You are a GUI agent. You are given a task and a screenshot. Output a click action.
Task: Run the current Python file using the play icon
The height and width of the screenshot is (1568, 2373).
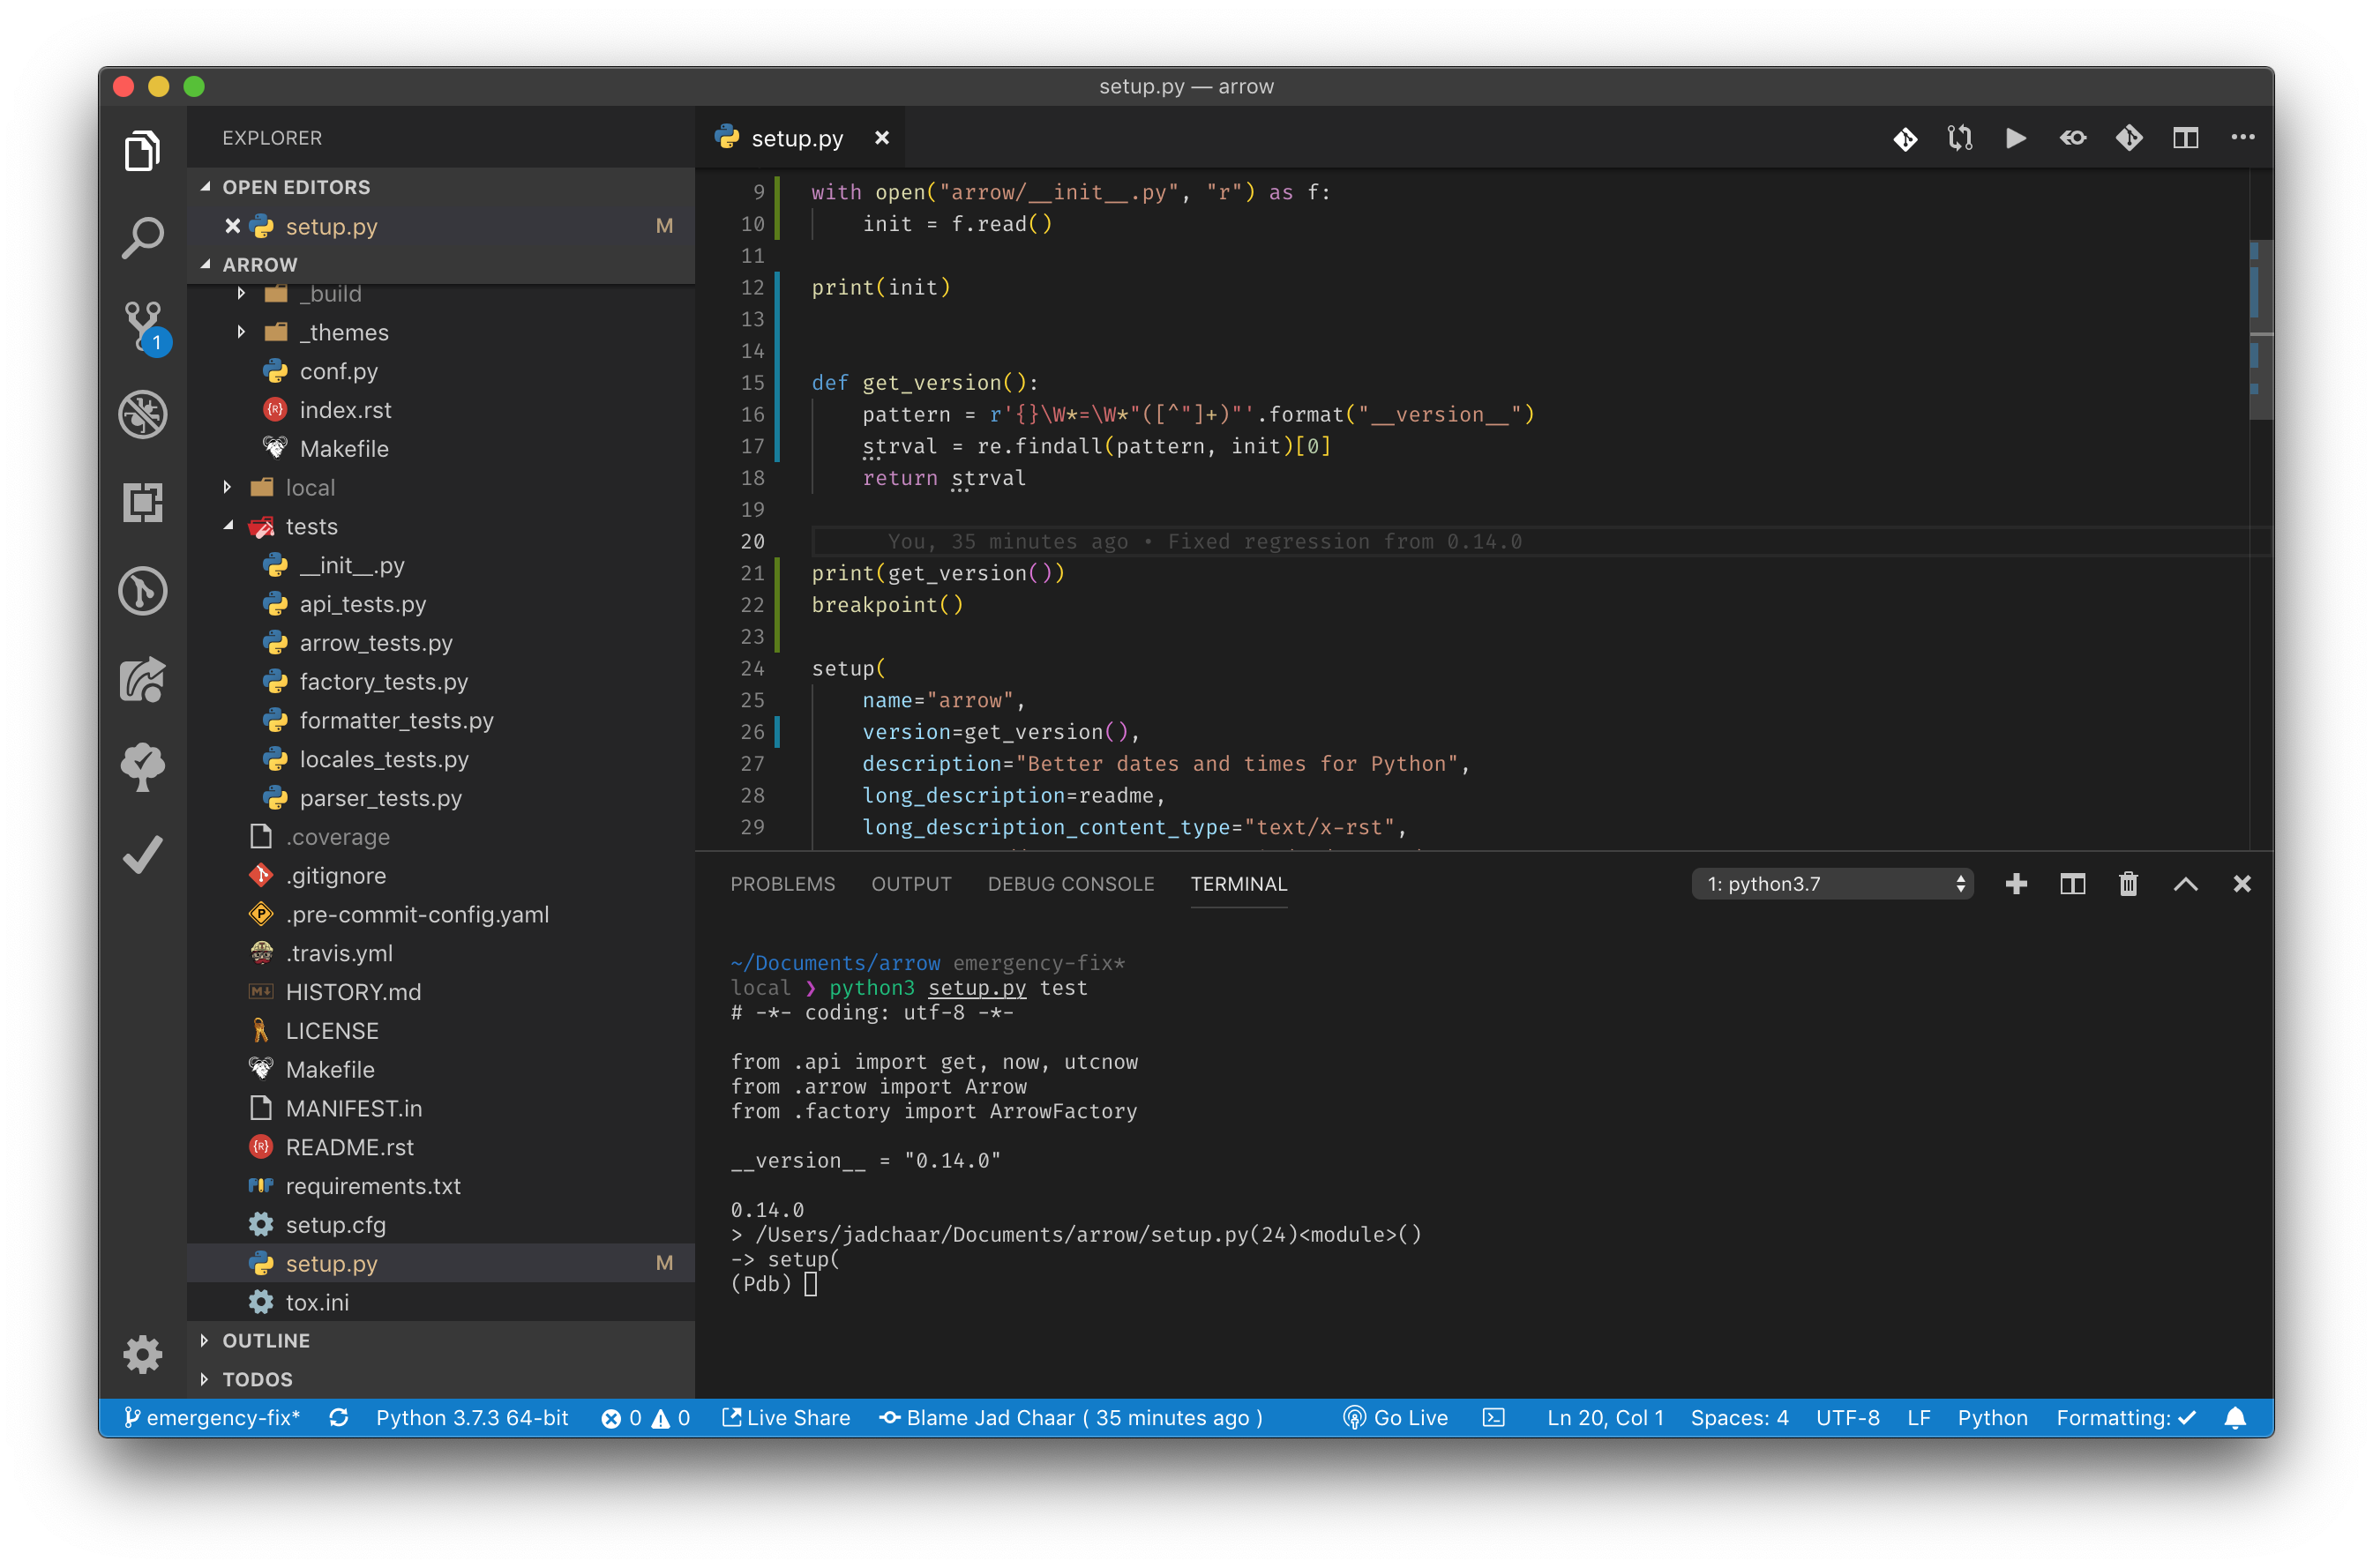(x=2016, y=138)
